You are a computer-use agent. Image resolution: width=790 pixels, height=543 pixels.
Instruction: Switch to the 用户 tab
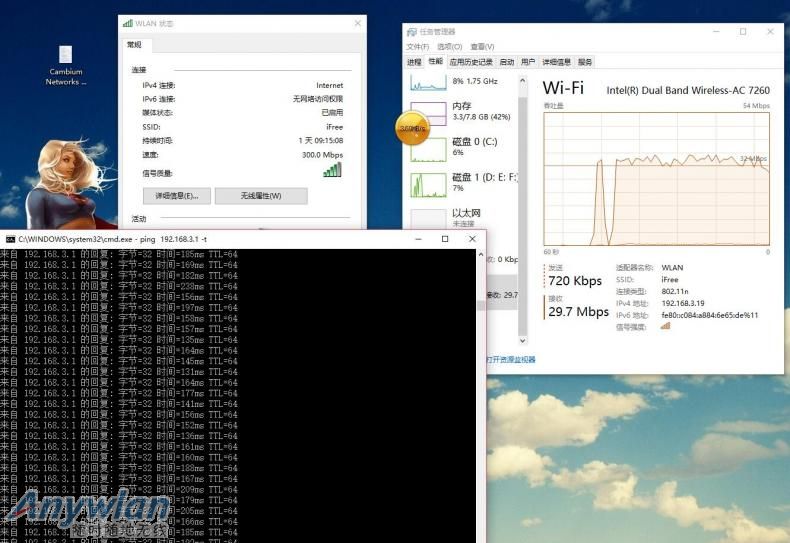tap(528, 62)
